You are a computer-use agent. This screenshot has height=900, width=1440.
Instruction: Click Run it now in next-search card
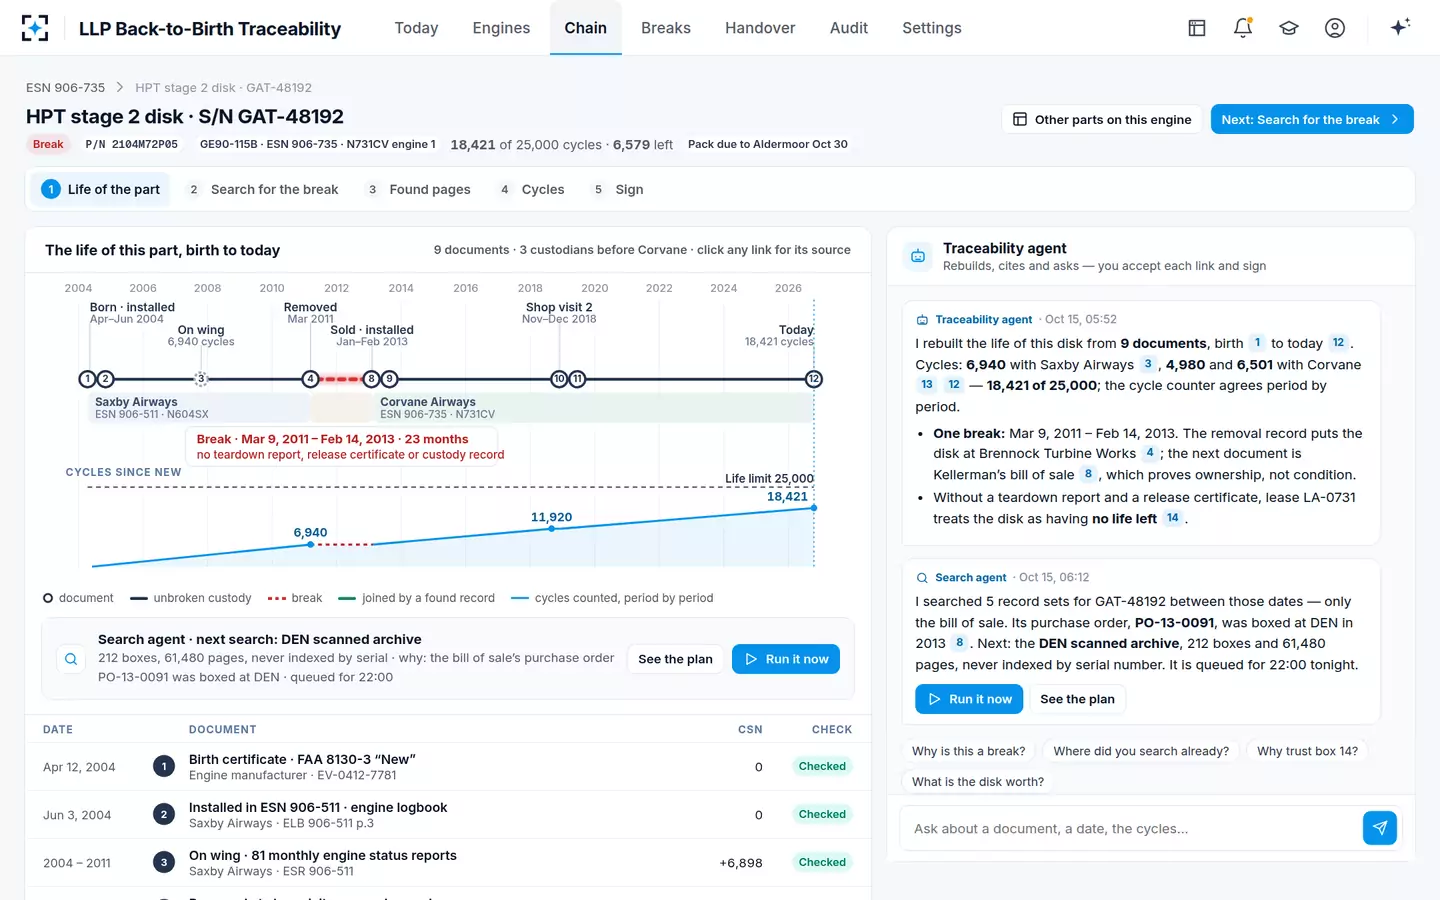(786, 659)
